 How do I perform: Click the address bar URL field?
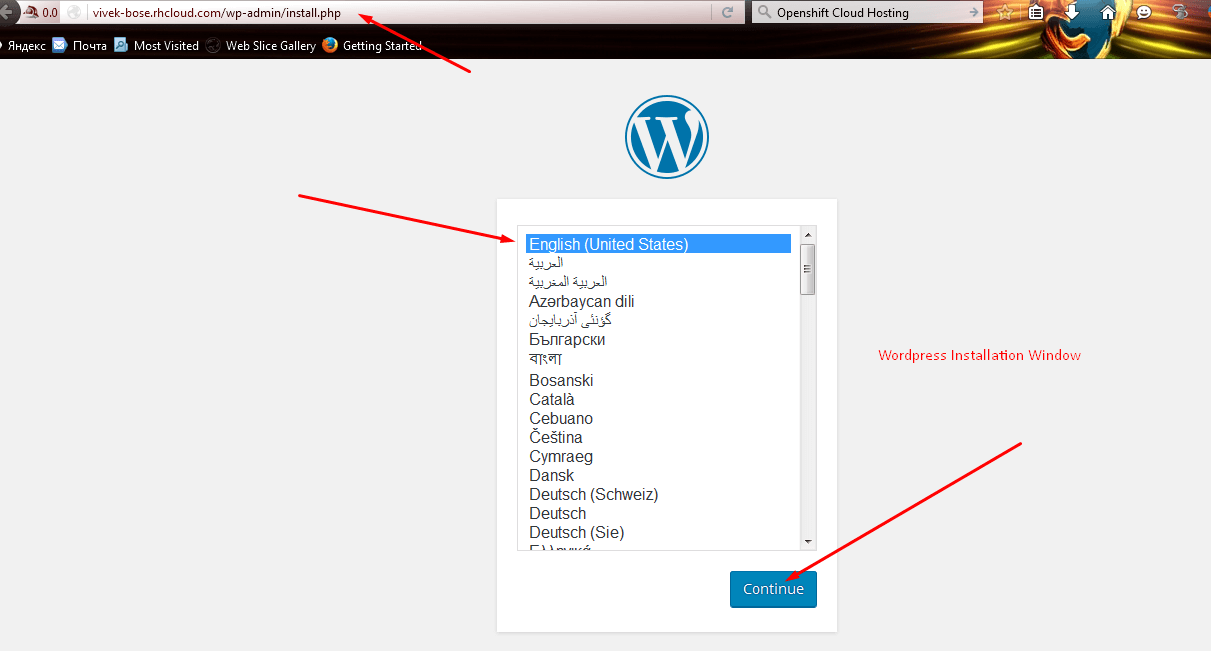tap(400, 13)
